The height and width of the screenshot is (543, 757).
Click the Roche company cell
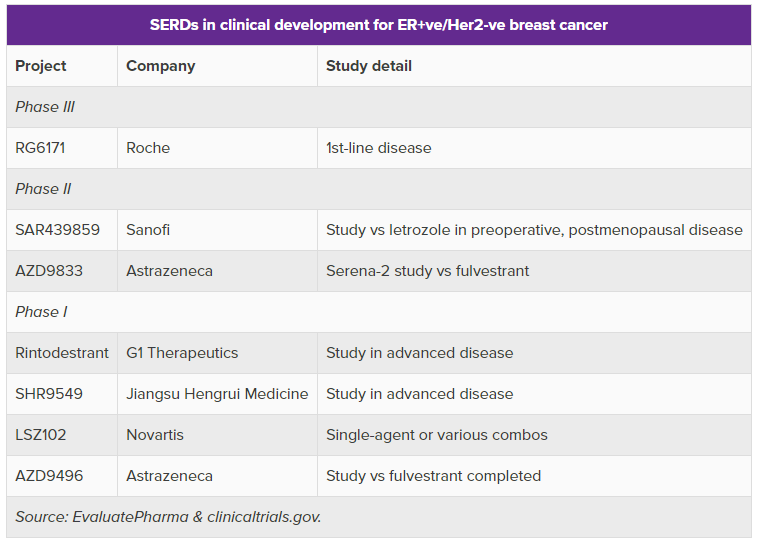coord(148,148)
